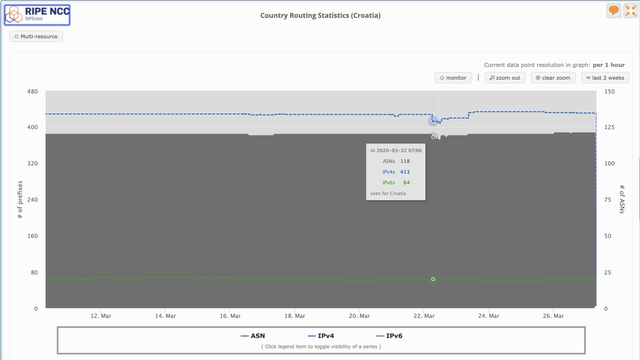Click the '12. Mar' x-axis label
The height and width of the screenshot is (360, 640).
click(101, 316)
